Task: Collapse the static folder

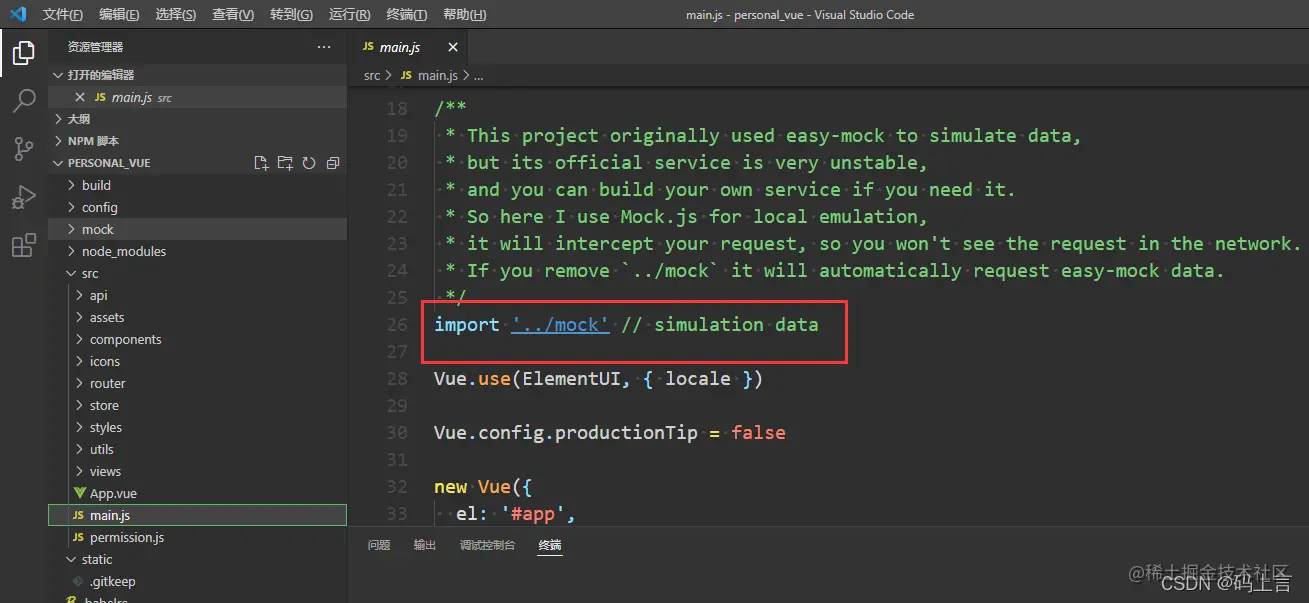Action: coord(197,559)
